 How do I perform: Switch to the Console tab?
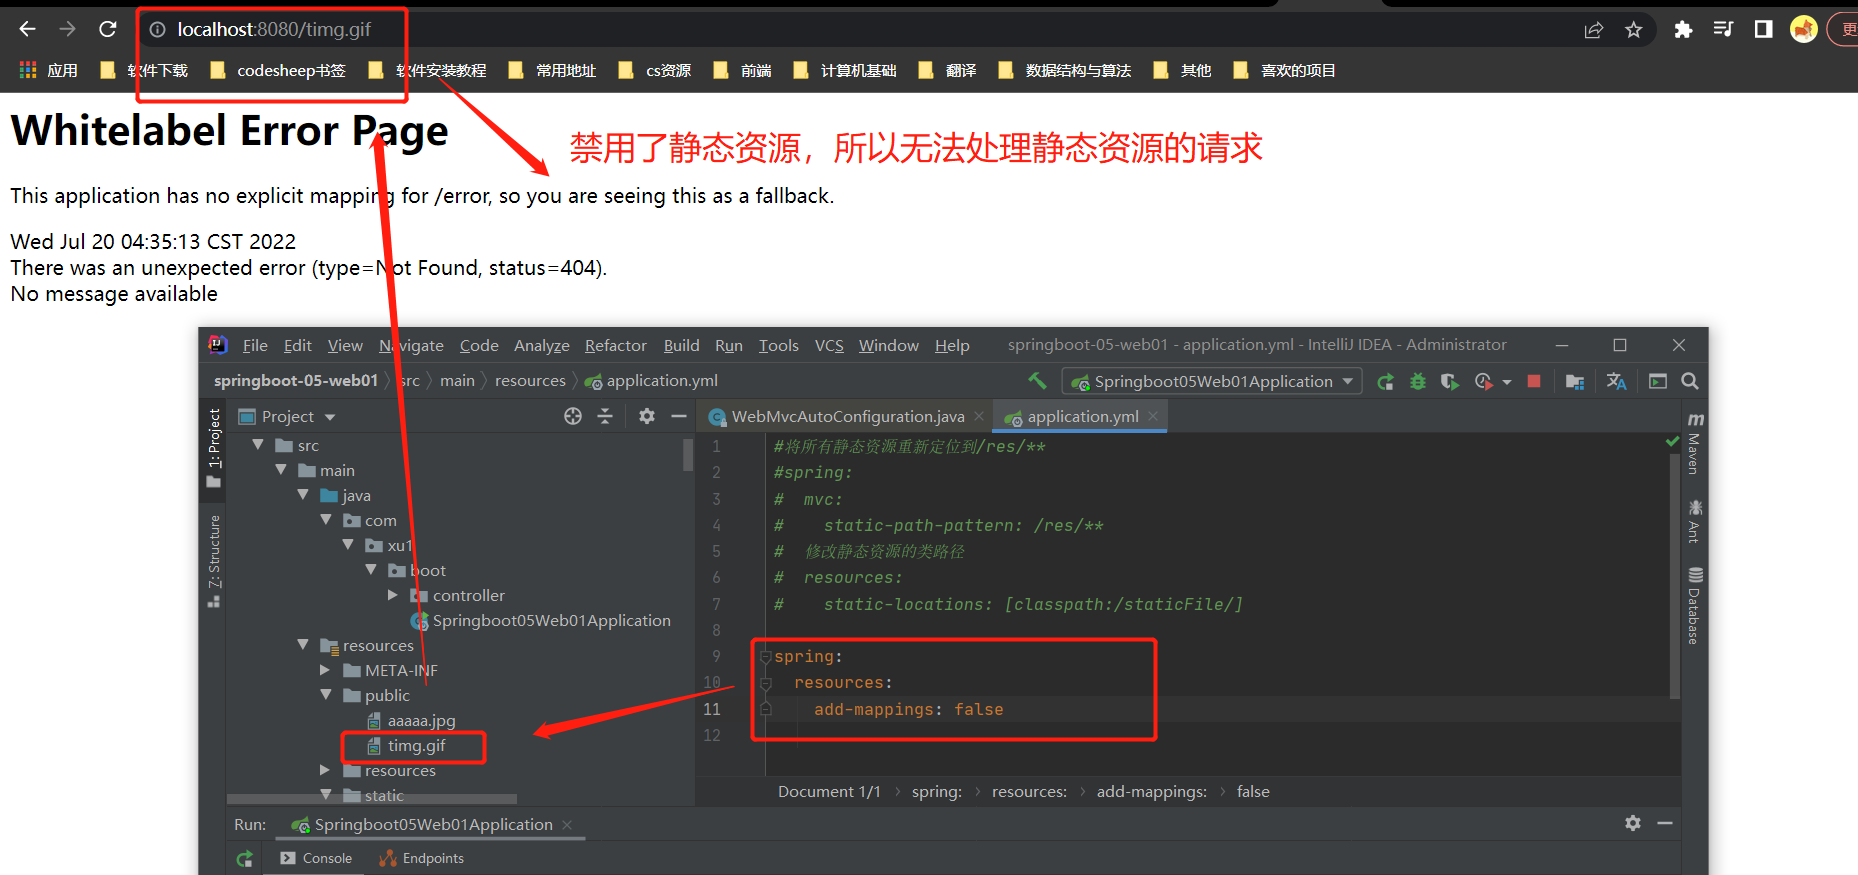[316, 858]
